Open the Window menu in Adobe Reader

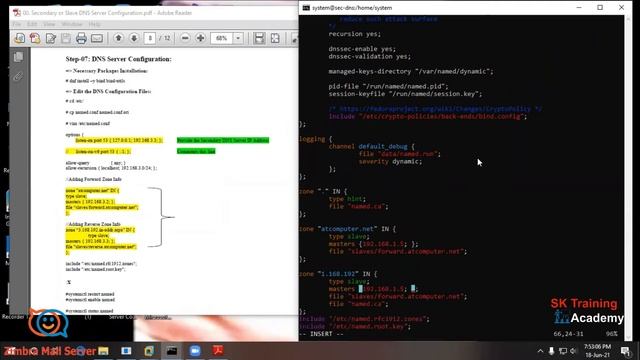tap(72, 24)
